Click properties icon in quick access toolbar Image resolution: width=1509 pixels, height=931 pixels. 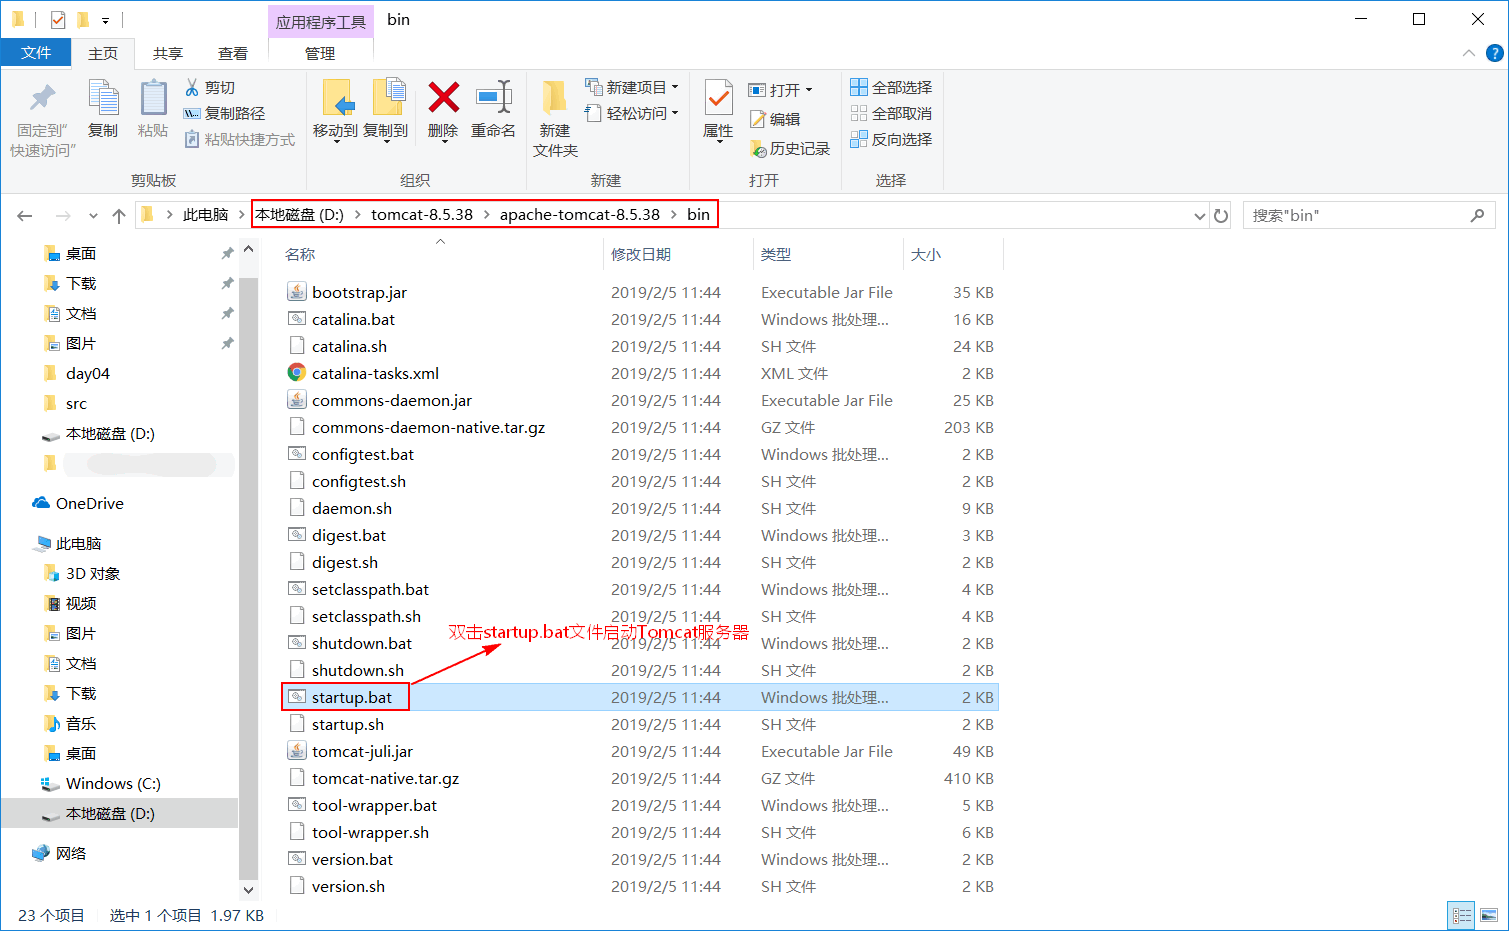[58, 19]
